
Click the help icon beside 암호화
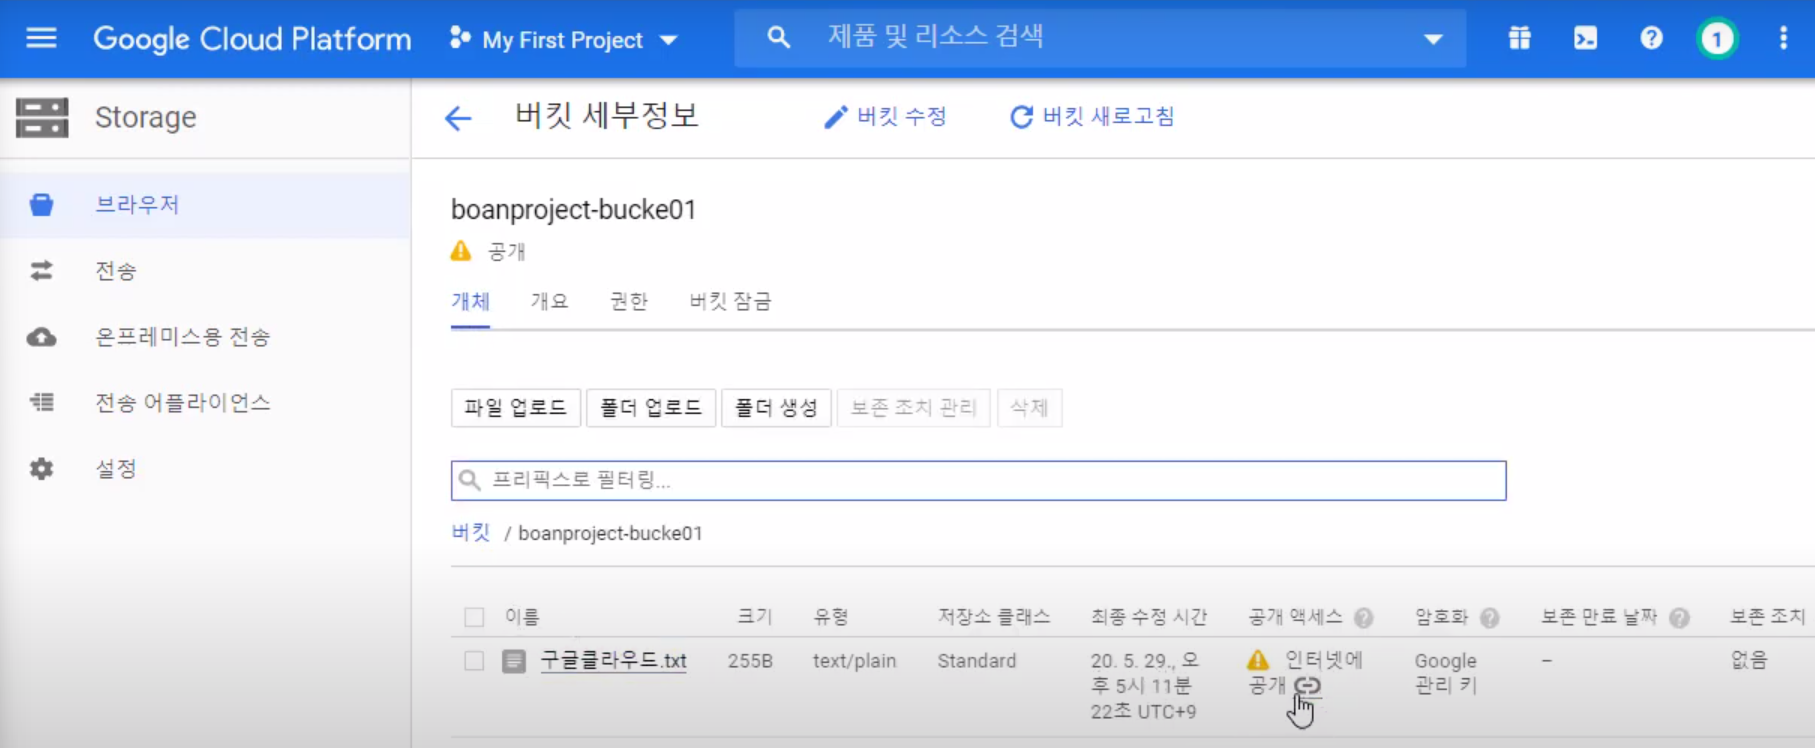point(1490,618)
